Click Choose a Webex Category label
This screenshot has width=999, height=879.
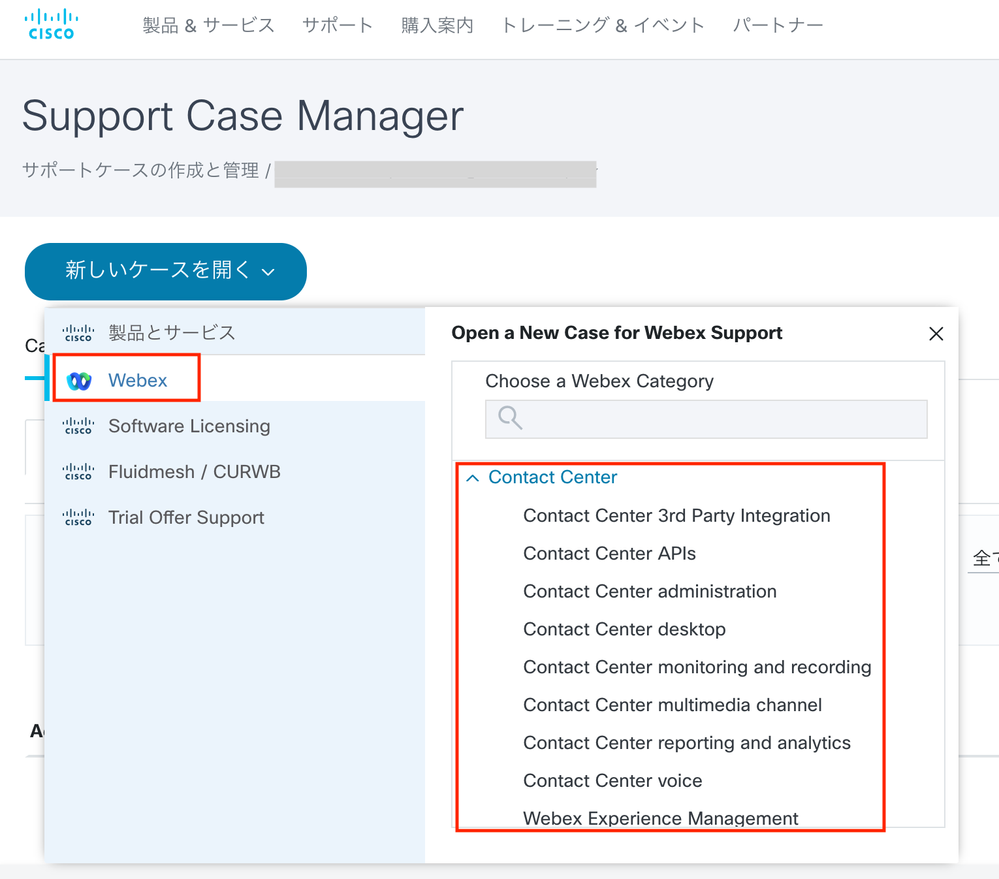tap(599, 381)
